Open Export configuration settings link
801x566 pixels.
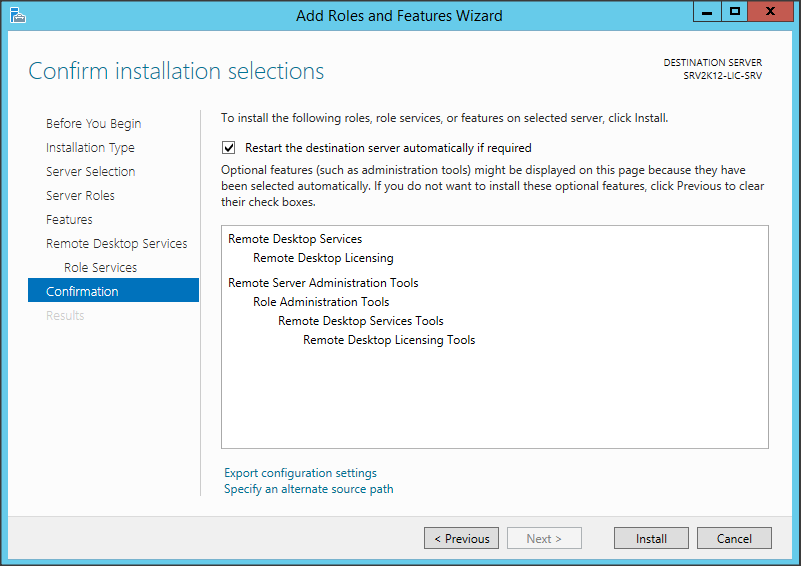click(300, 473)
